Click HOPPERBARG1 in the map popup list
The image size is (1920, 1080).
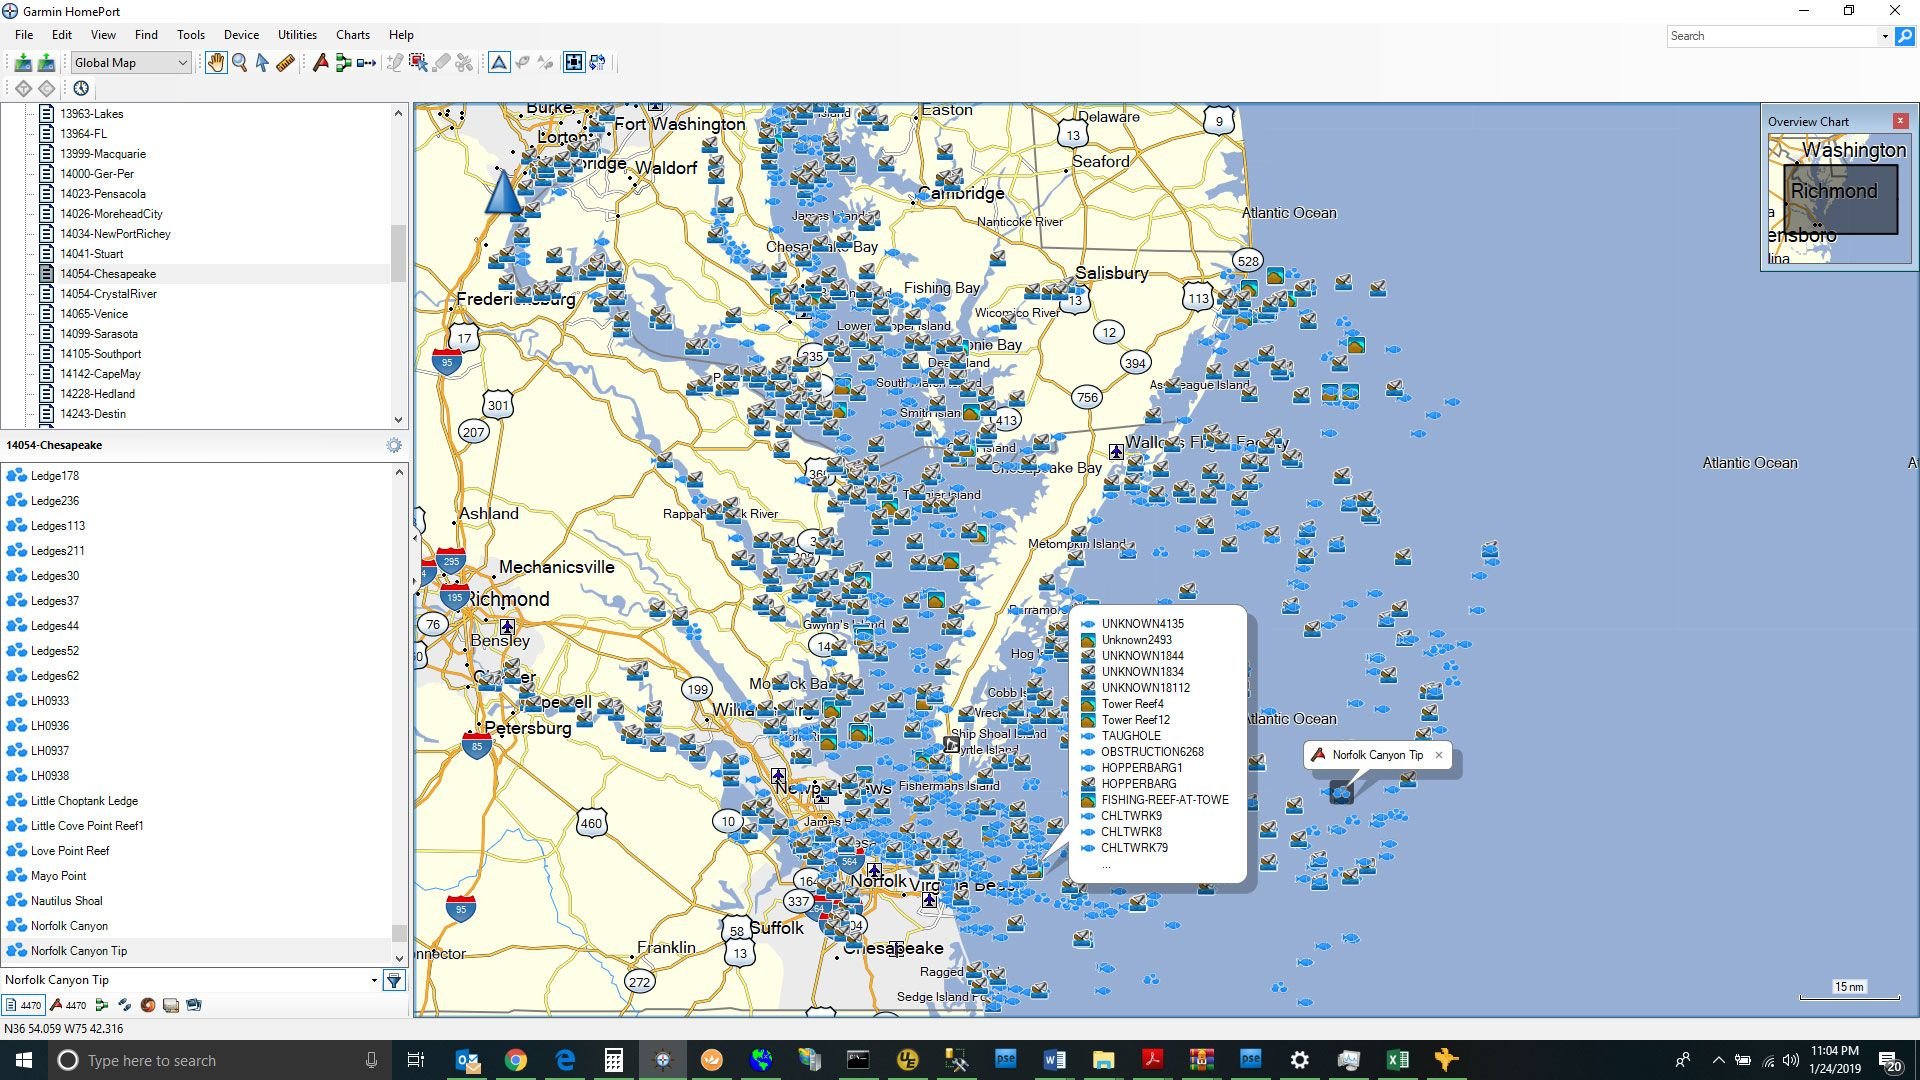[x=1141, y=768]
